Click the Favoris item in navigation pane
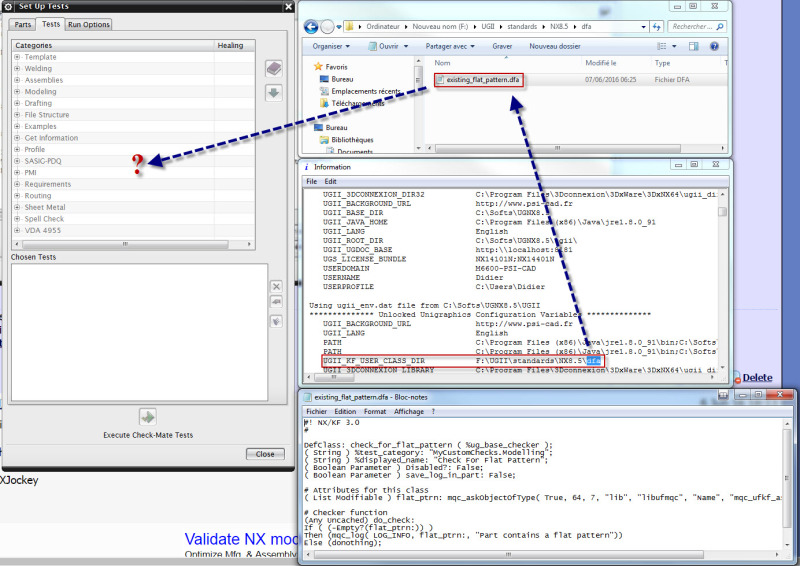 [x=336, y=67]
